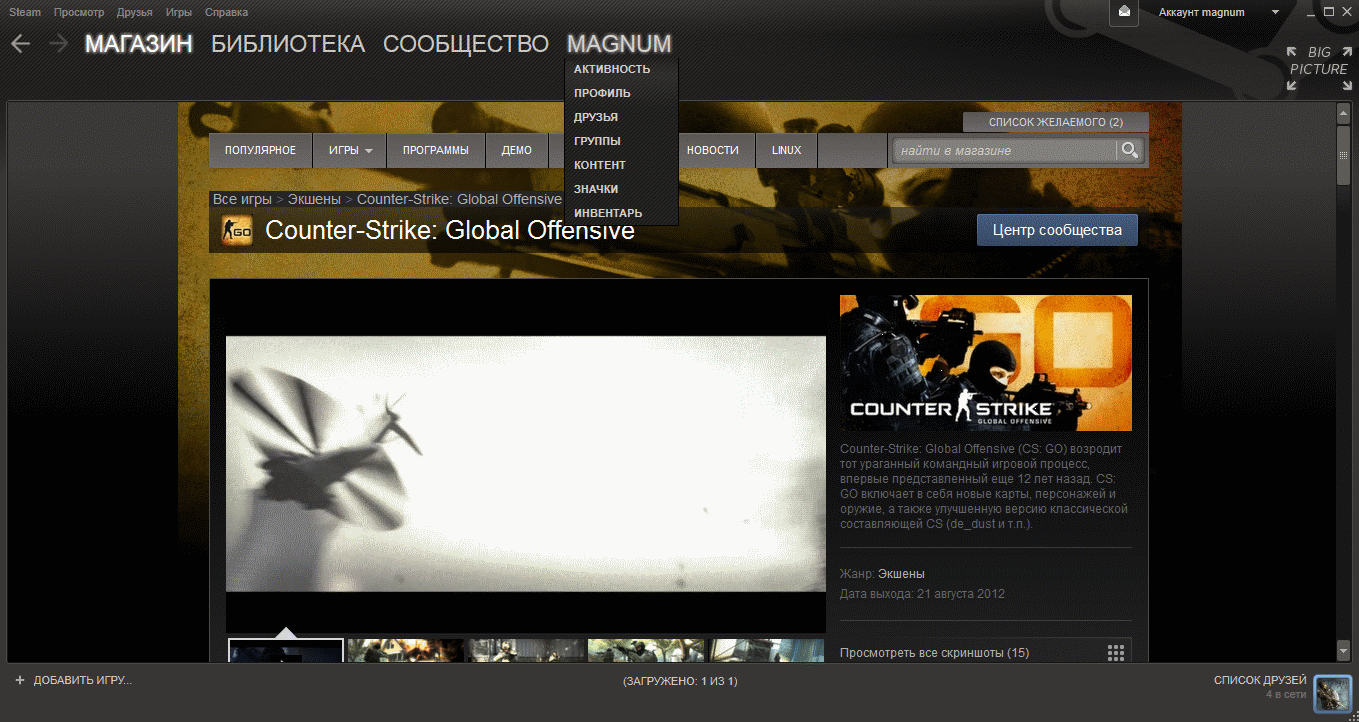Click the plus icon to add game
The image size is (1359, 722).
tap(19, 680)
